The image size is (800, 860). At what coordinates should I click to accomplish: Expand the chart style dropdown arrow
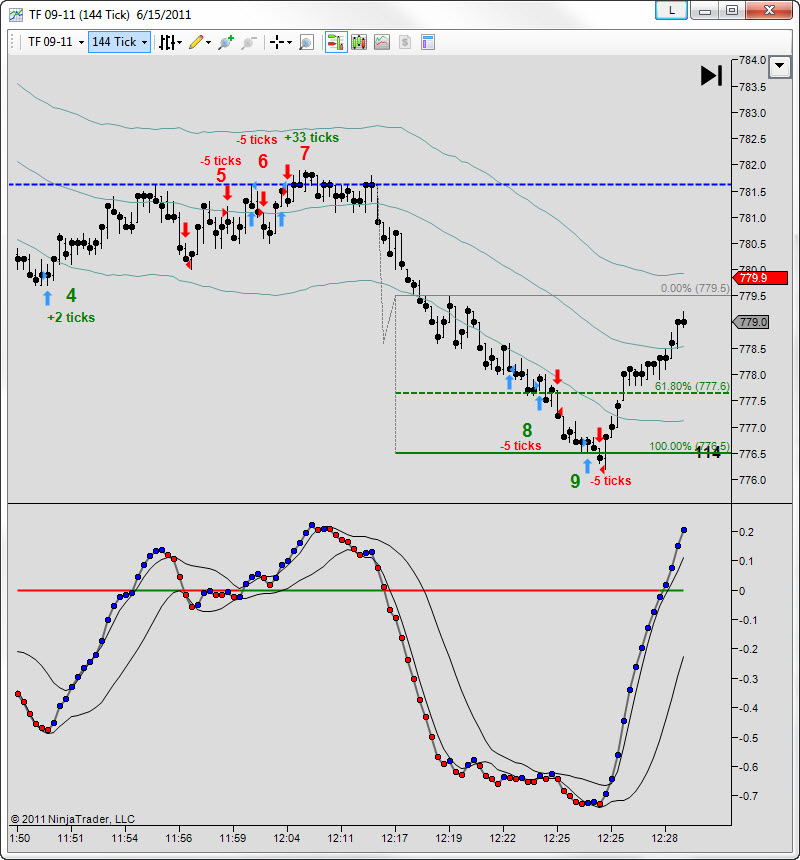coord(179,43)
